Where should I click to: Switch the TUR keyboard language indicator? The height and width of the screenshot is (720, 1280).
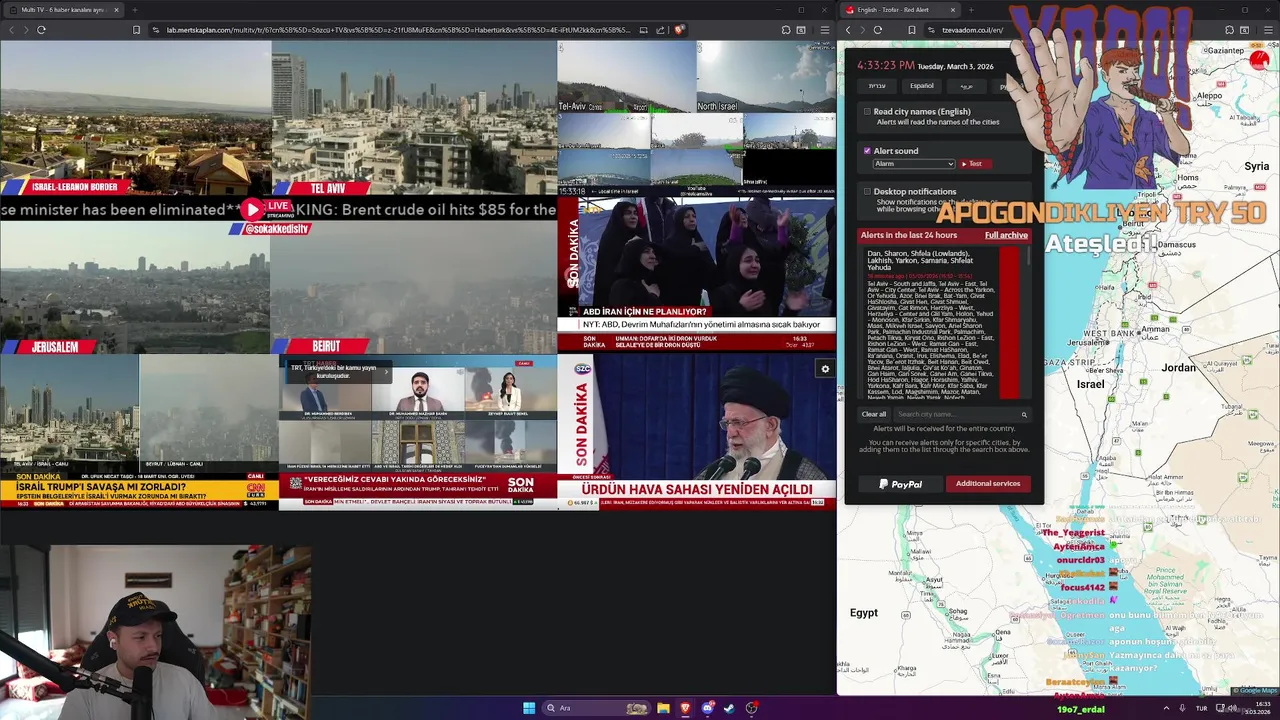click(x=1201, y=708)
